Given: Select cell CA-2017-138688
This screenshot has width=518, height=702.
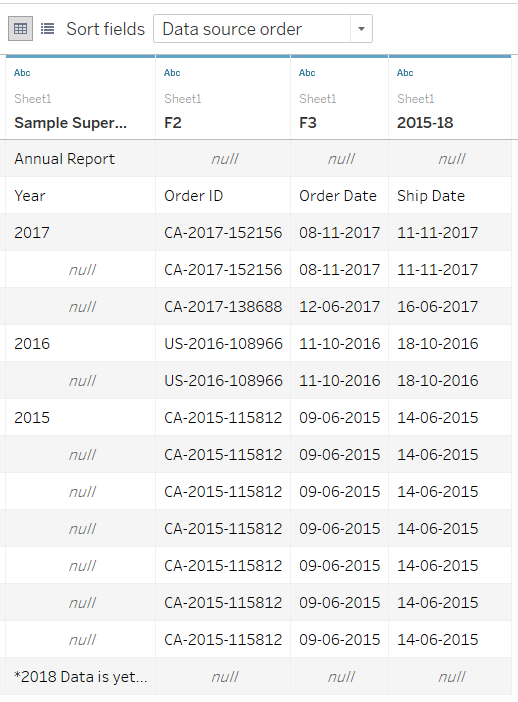Looking at the screenshot, I should pyautogui.click(x=223, y=307).
